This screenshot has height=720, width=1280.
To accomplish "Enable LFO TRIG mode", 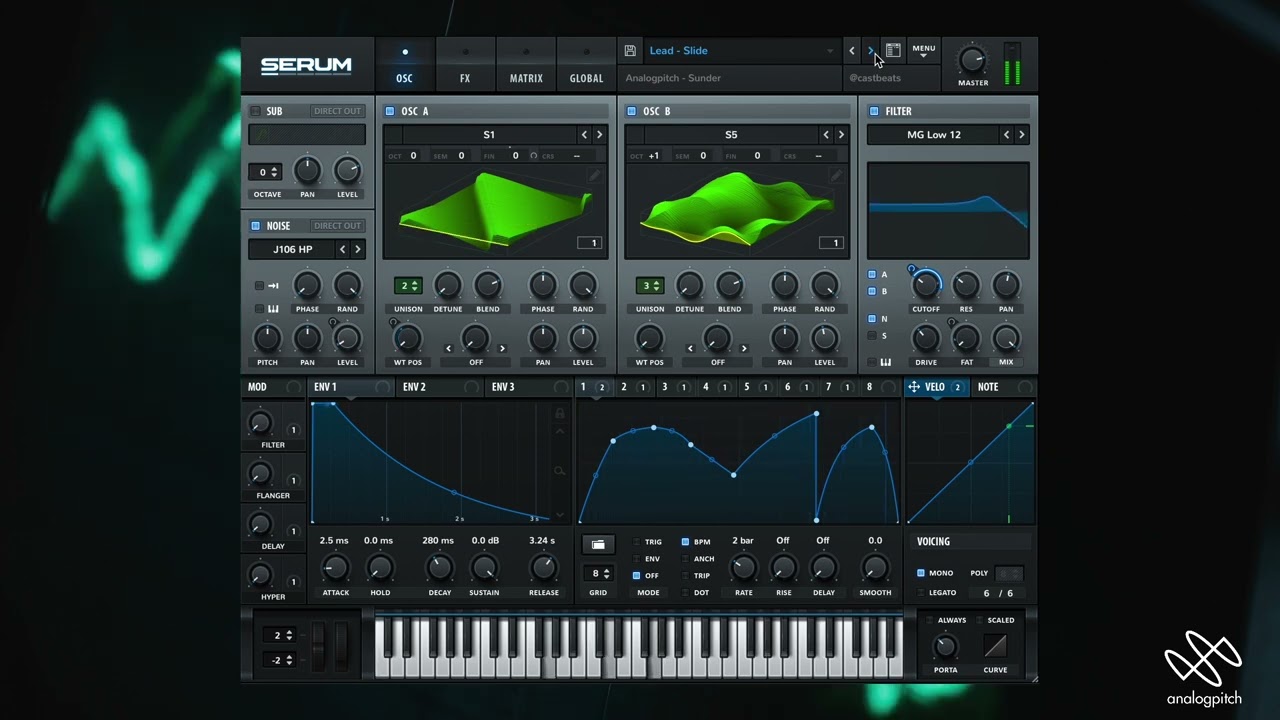I will click(637, 542).
